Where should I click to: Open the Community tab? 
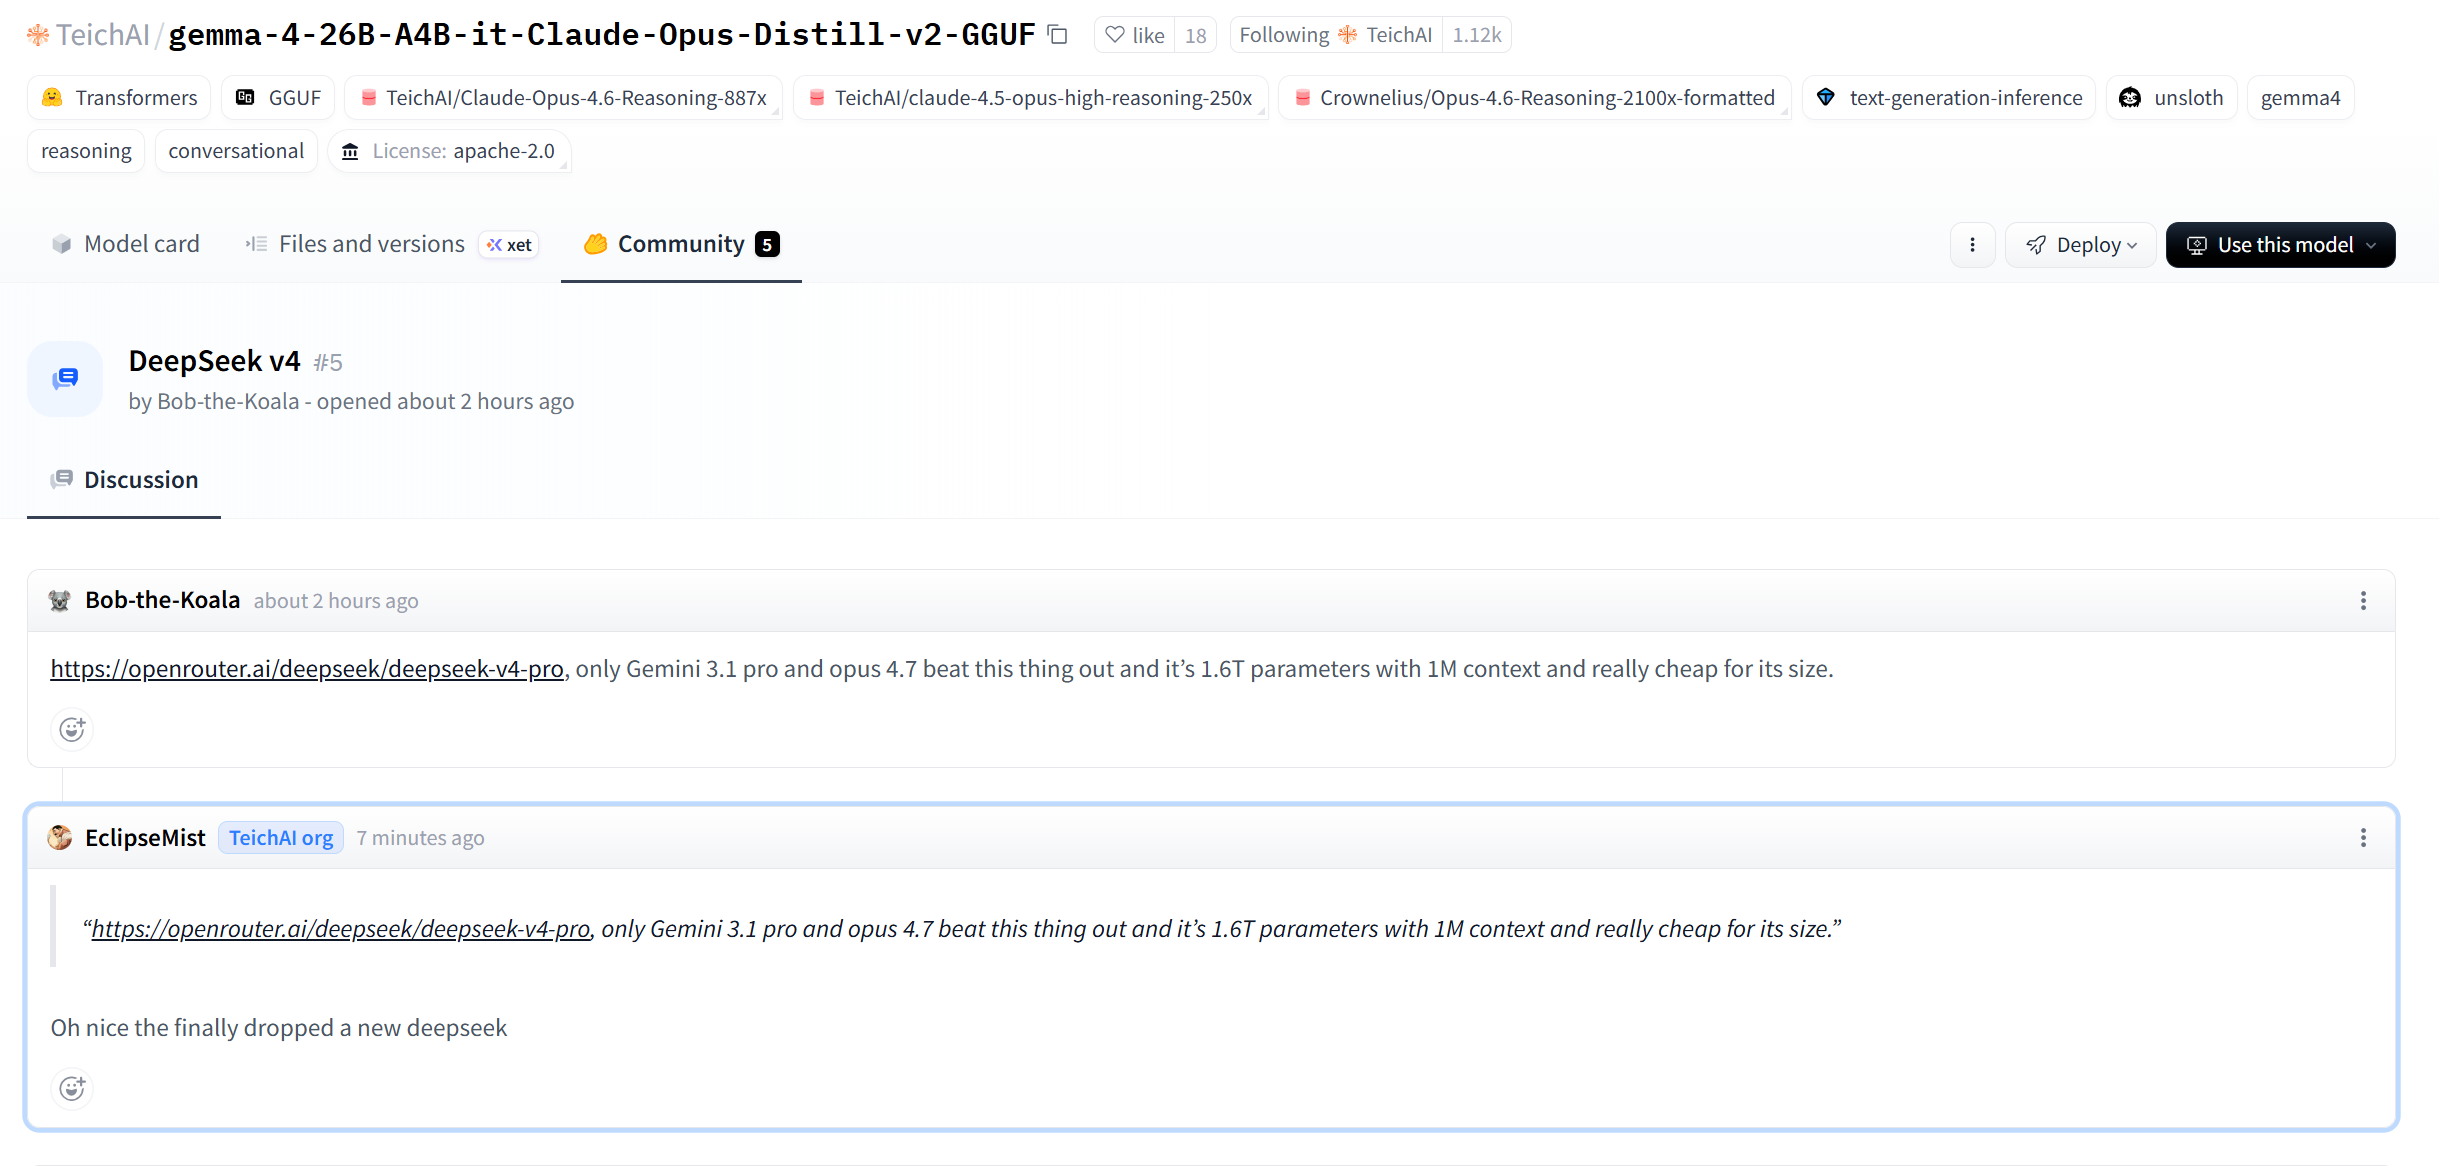tap(681, 244)
